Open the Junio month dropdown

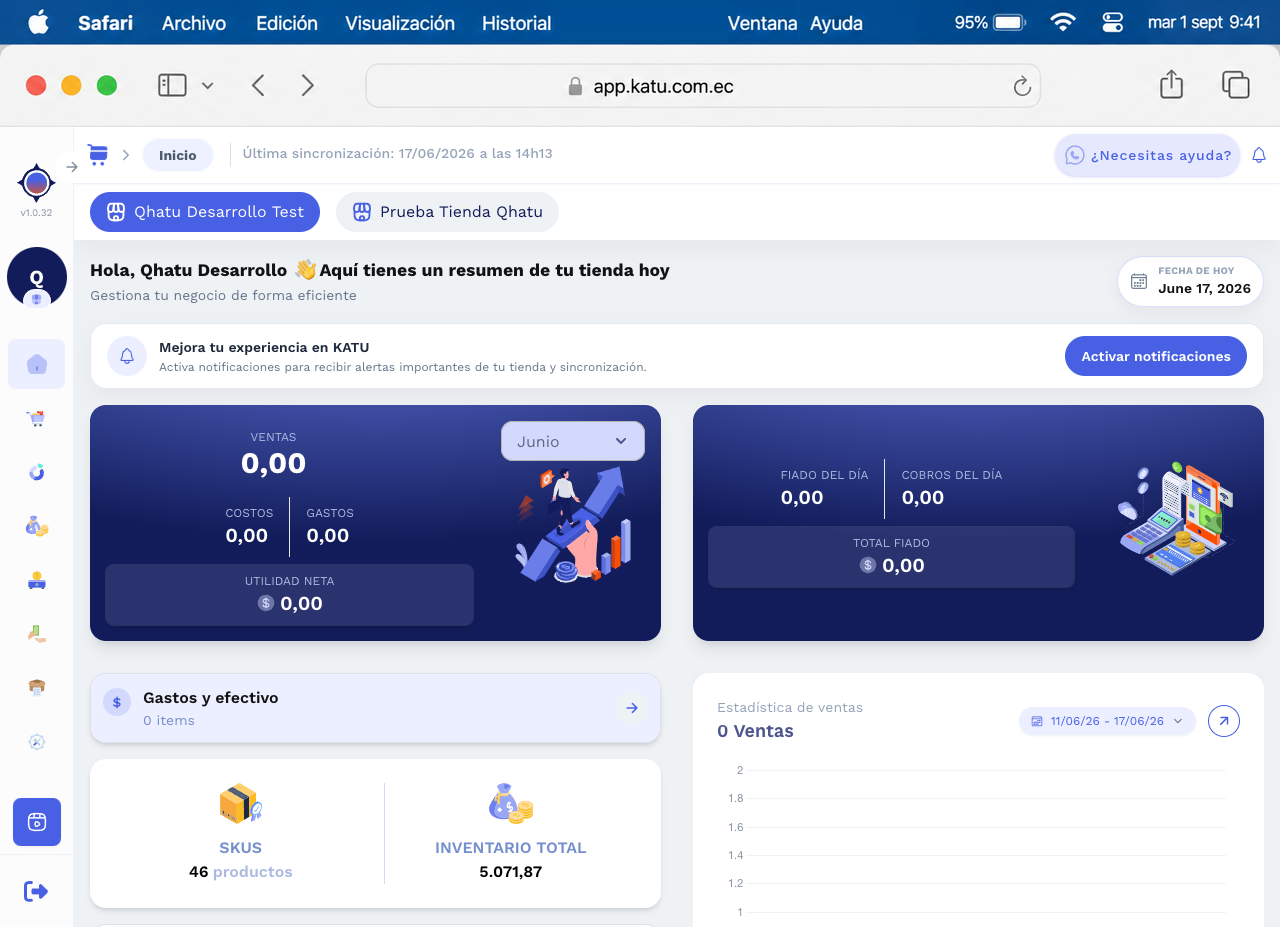click(573, 441)
